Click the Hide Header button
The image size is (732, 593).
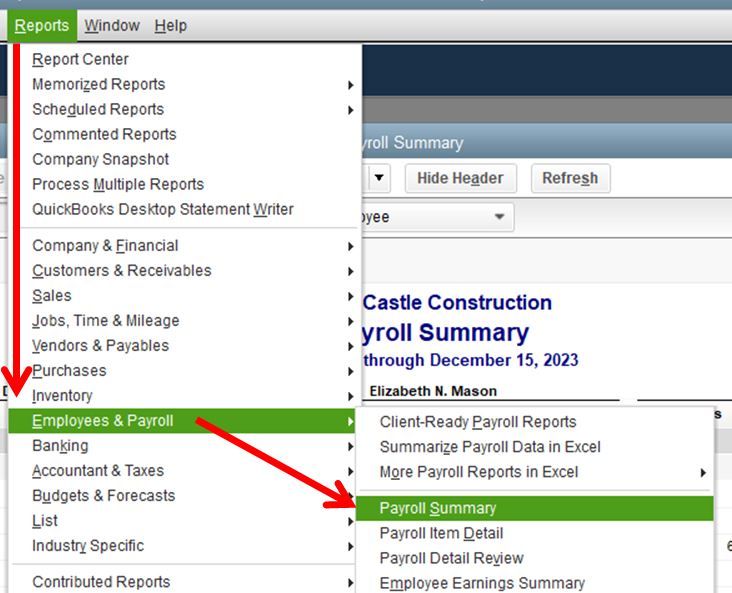461,178
